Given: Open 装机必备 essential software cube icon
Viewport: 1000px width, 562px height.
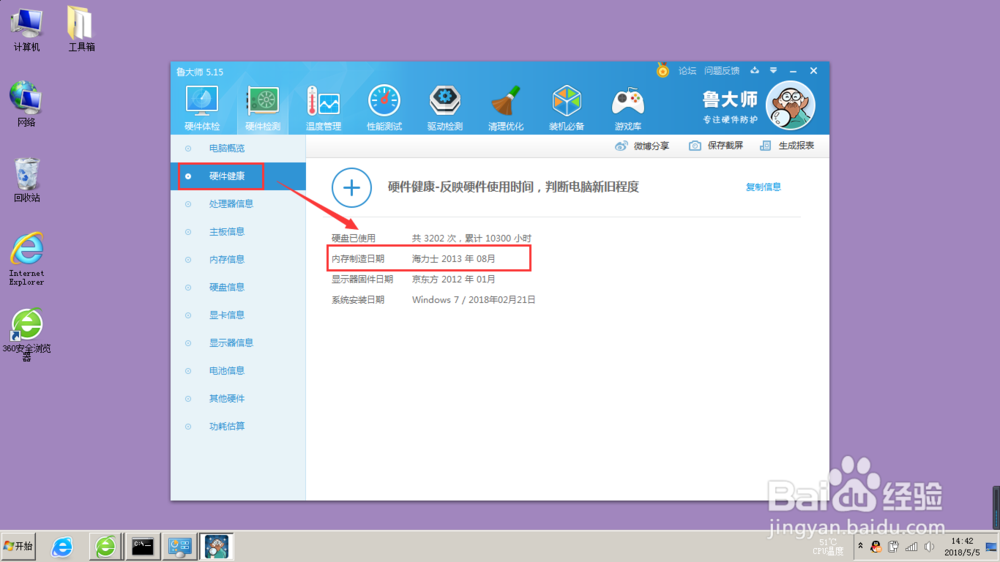Looking at the screenshot, I should [x=566, y=108].
